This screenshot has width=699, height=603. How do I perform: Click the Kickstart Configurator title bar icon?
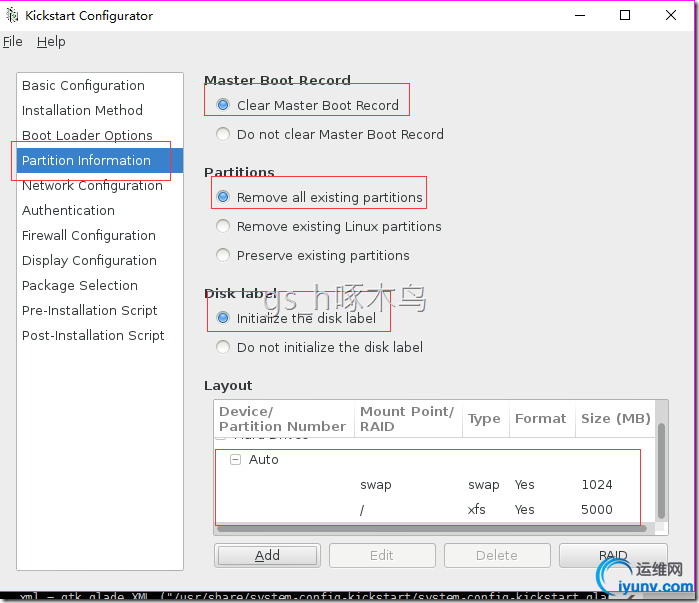point(12,16)
